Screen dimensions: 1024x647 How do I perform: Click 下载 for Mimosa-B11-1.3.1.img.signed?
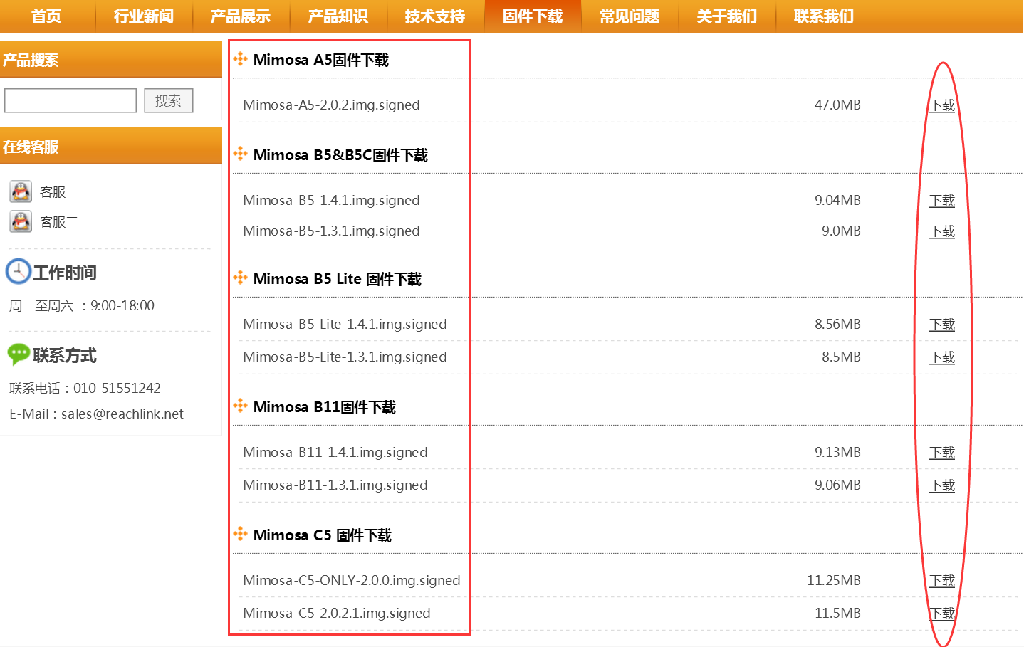point(942,485)
